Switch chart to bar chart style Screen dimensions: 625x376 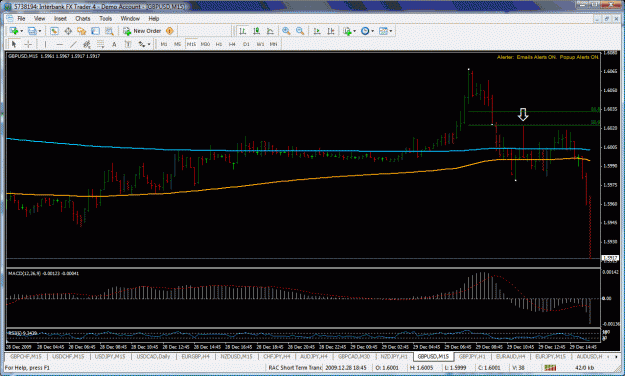242,31
